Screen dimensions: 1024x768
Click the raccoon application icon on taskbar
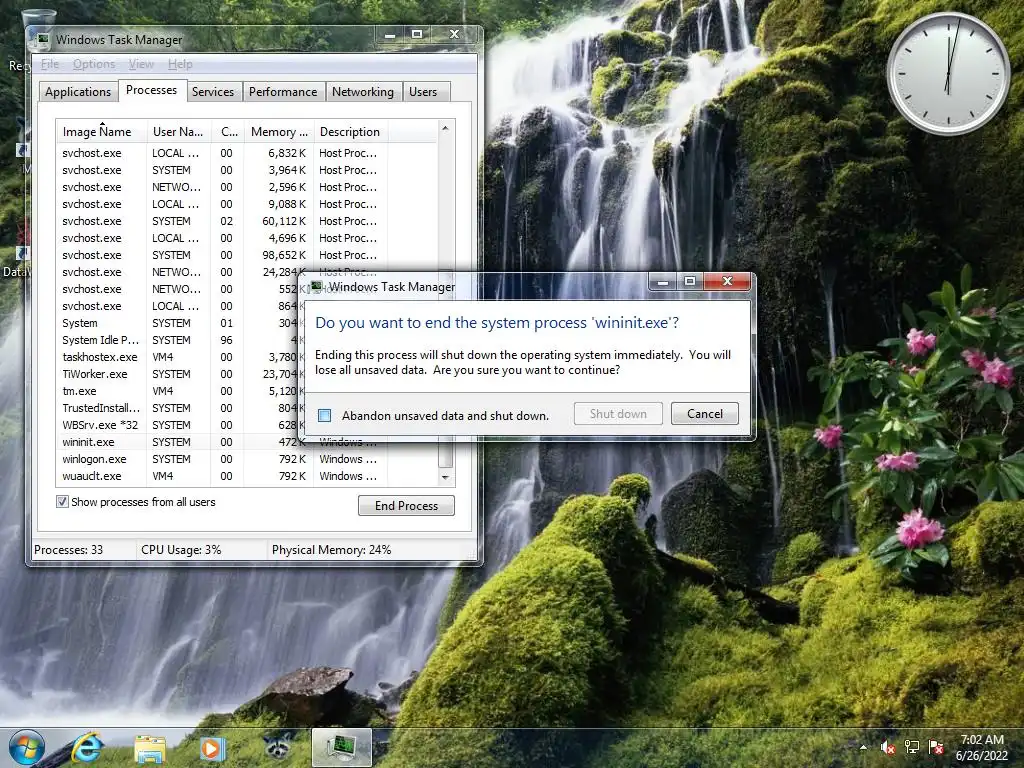(279, 747)
